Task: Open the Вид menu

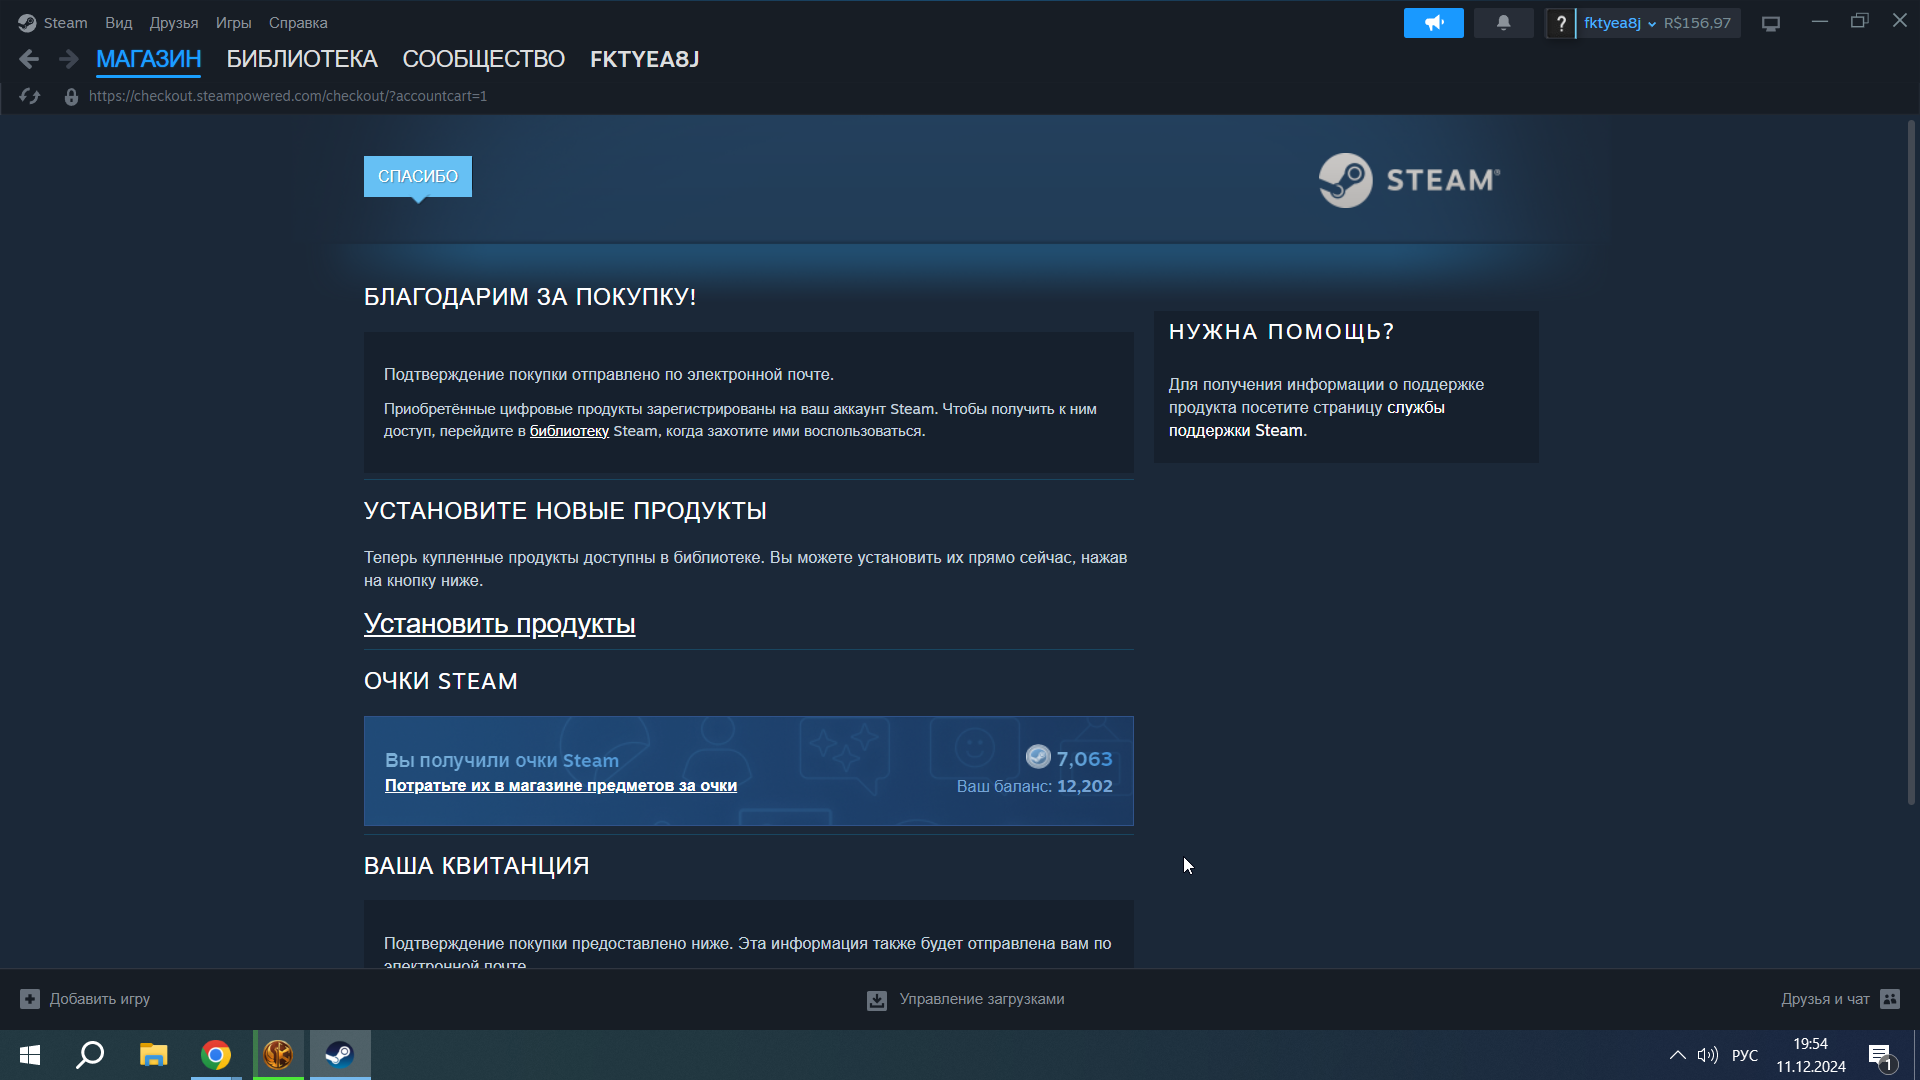Action: [118, 23]
